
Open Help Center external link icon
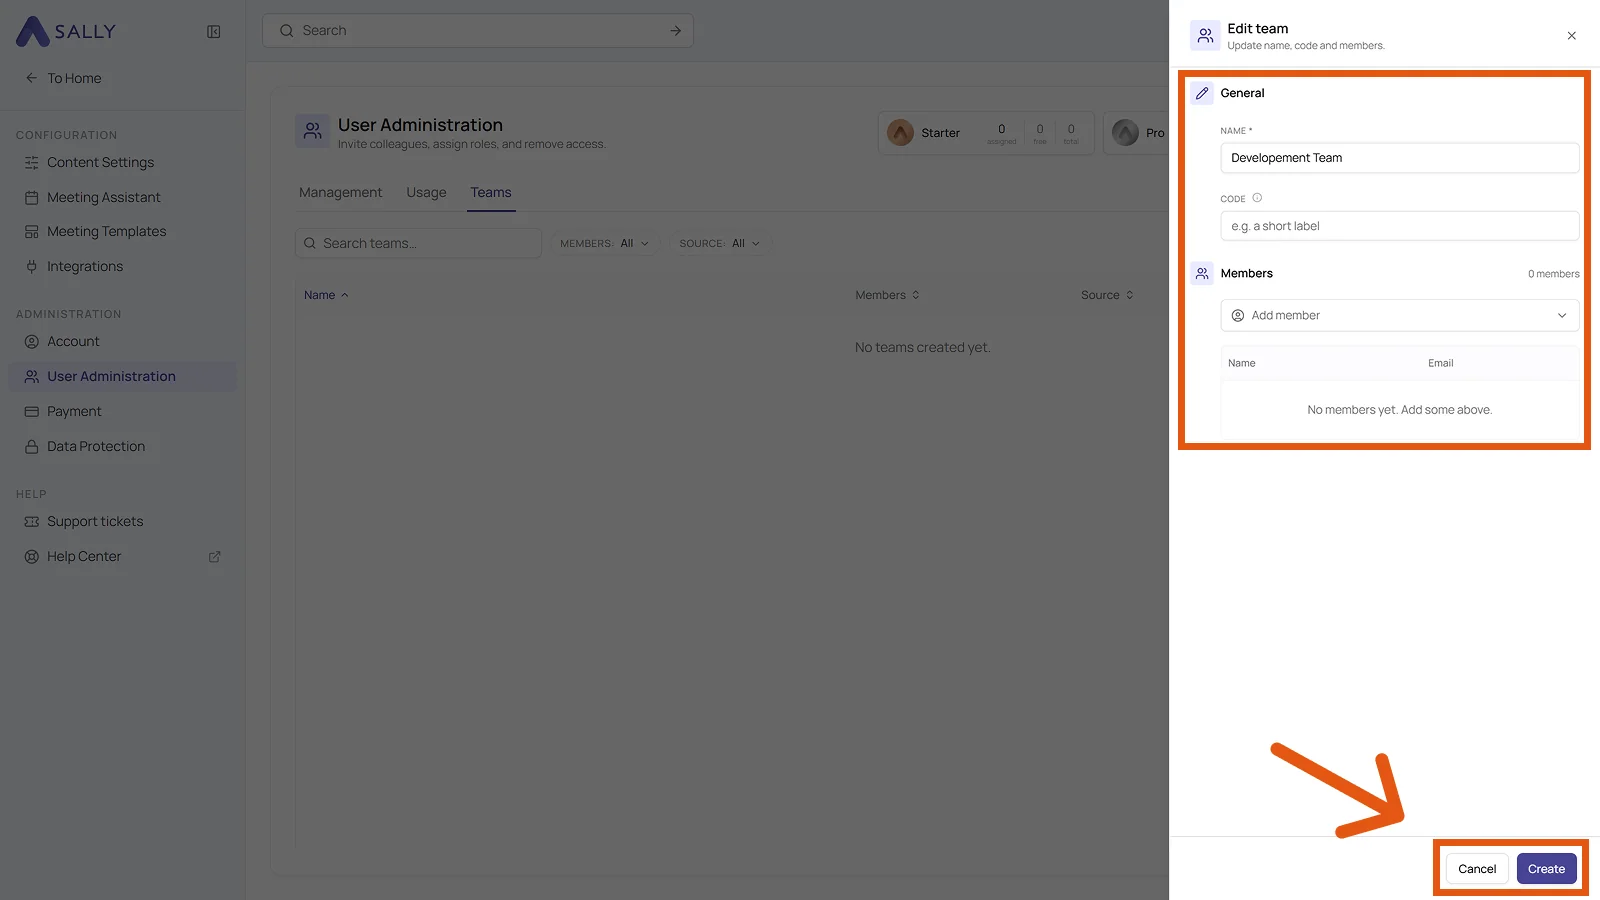[214, 557]
